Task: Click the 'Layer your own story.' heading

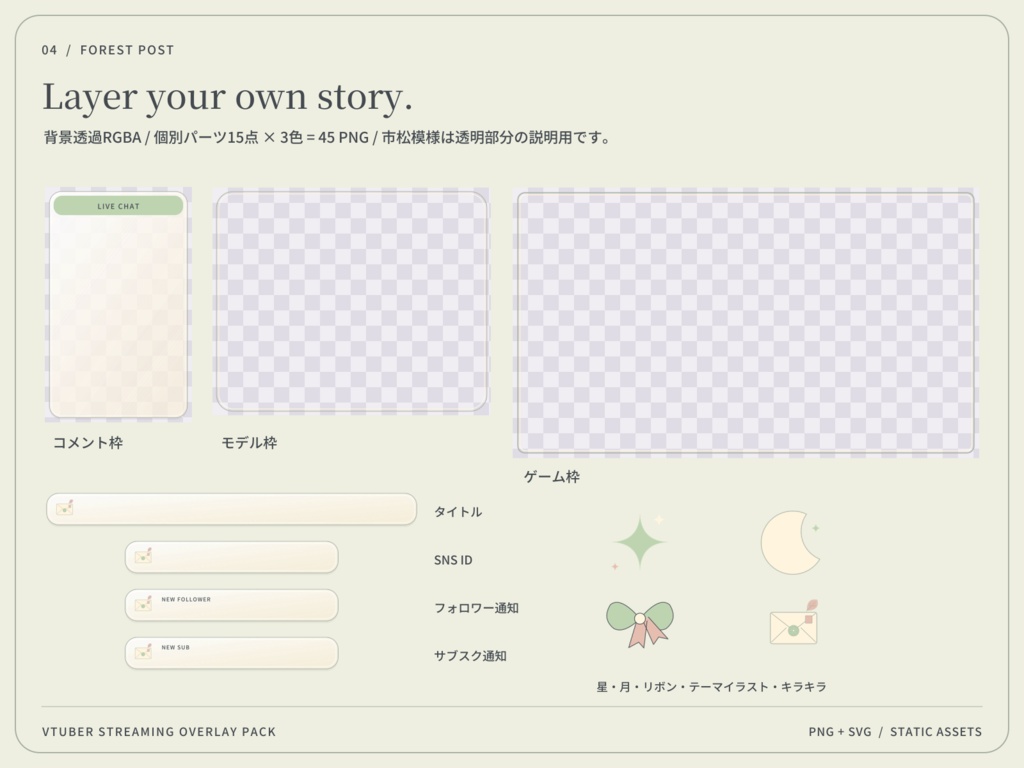Action: coord(227,97)
